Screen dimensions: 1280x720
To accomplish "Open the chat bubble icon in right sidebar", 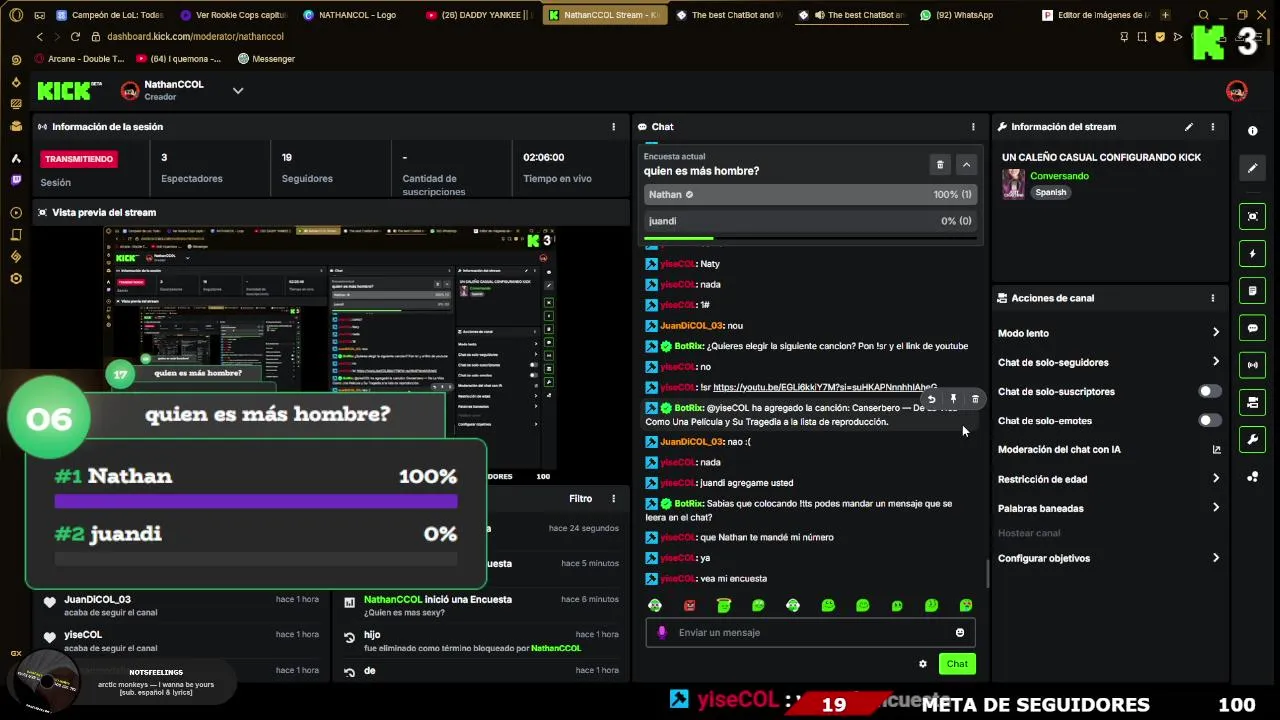I will coord(1252,328).
